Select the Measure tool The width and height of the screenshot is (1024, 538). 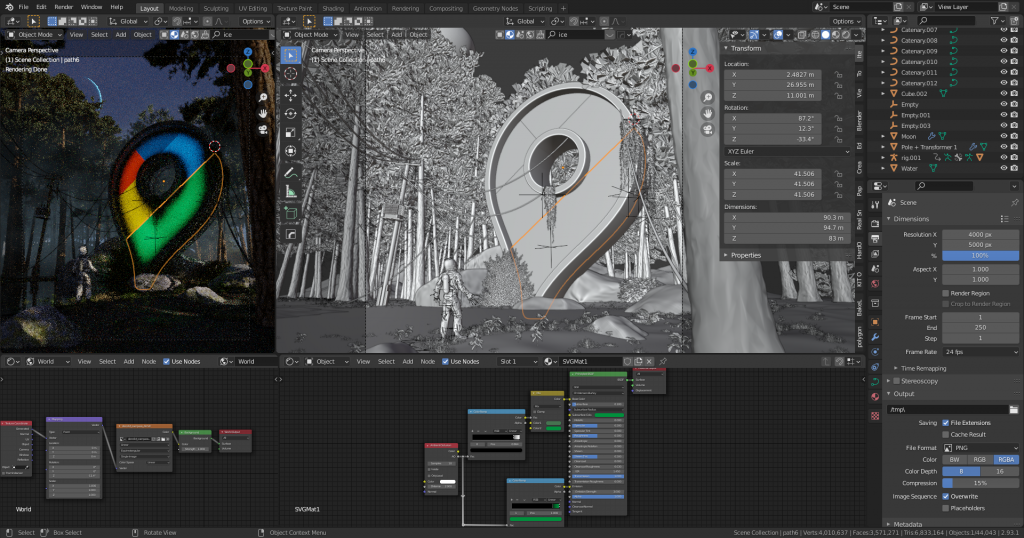tap(291, 191)
